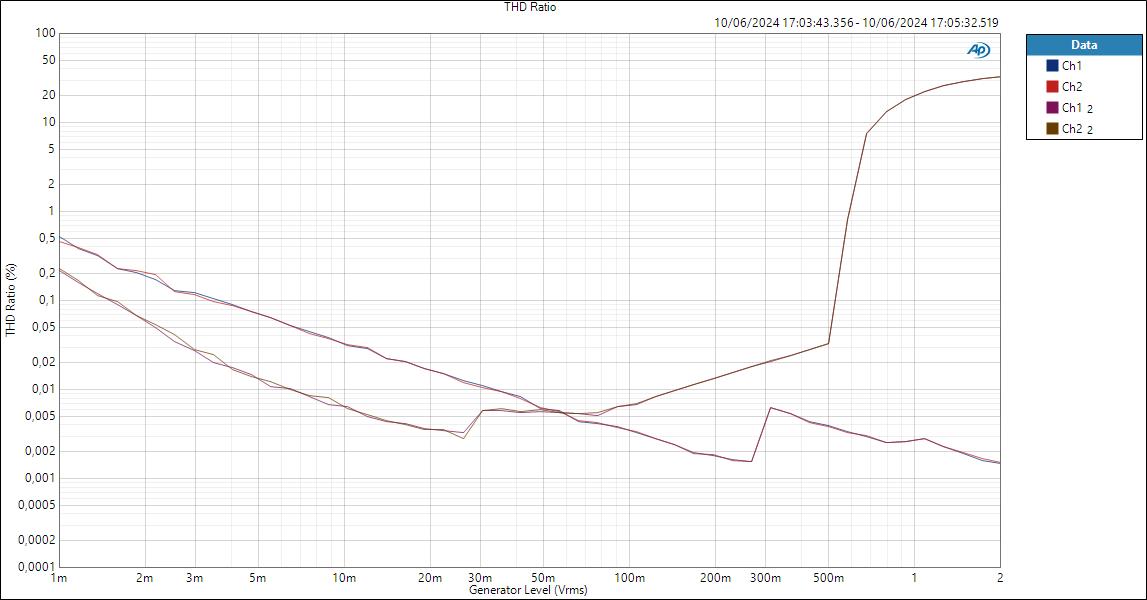Click the 0,001 tick label on Y axis
The image size is (1147, 600).
pyautogui.click(x=40, y=478)
